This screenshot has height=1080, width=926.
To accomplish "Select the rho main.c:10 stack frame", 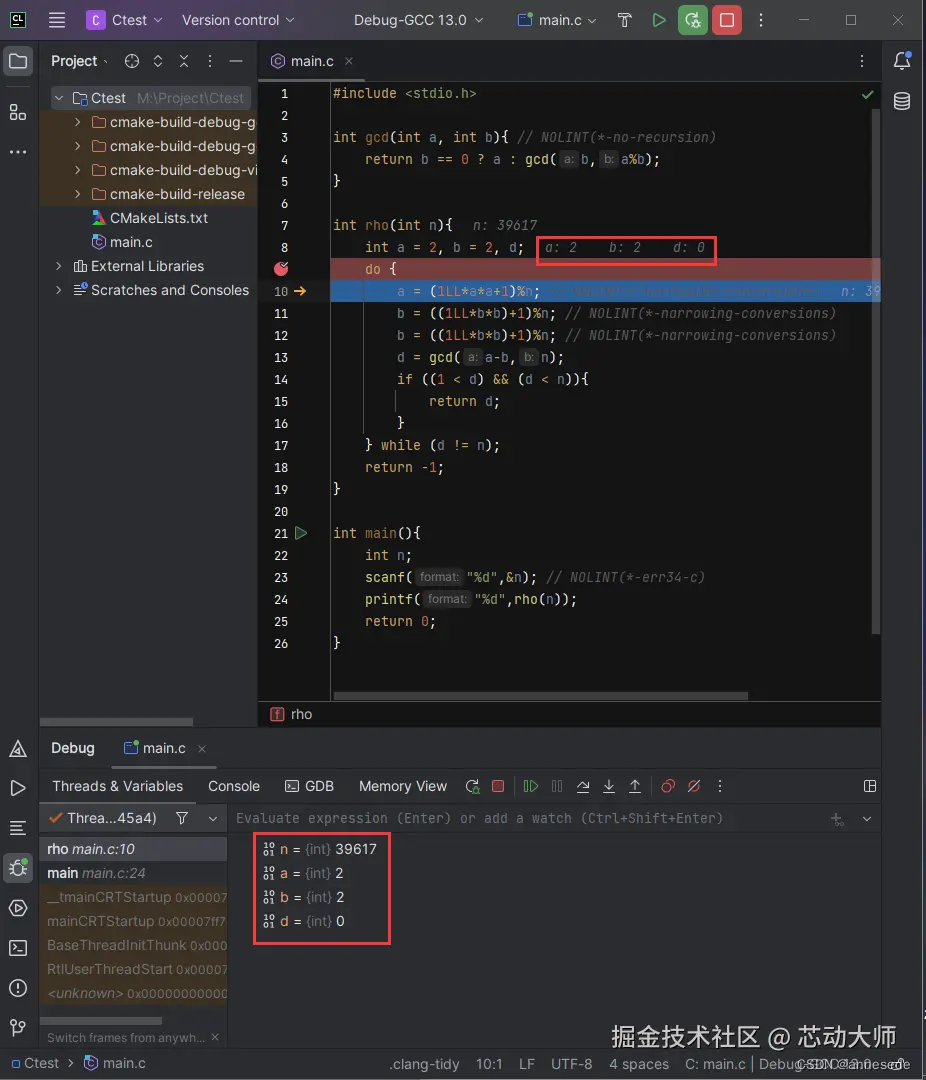I will point(133,849).
